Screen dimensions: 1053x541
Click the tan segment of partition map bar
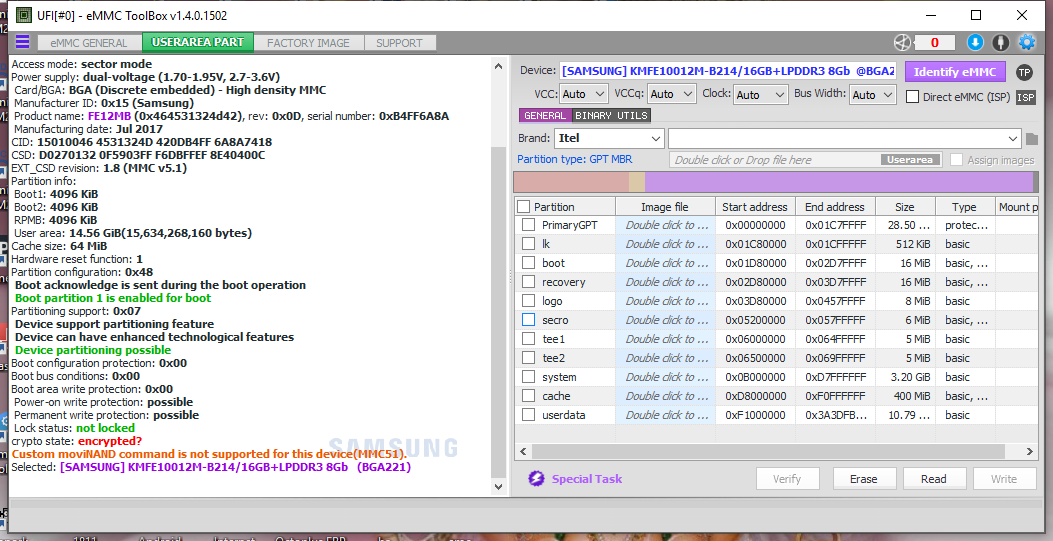click(x=637, y=183)
